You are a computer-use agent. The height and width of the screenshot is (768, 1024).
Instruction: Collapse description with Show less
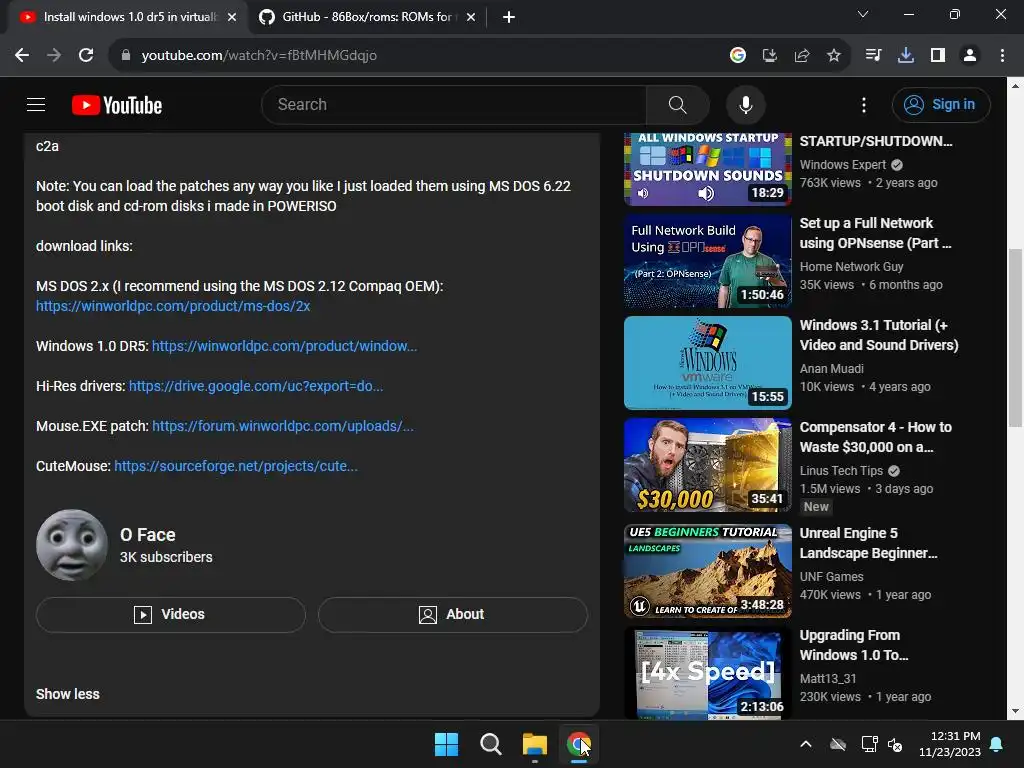coord(68,694)
